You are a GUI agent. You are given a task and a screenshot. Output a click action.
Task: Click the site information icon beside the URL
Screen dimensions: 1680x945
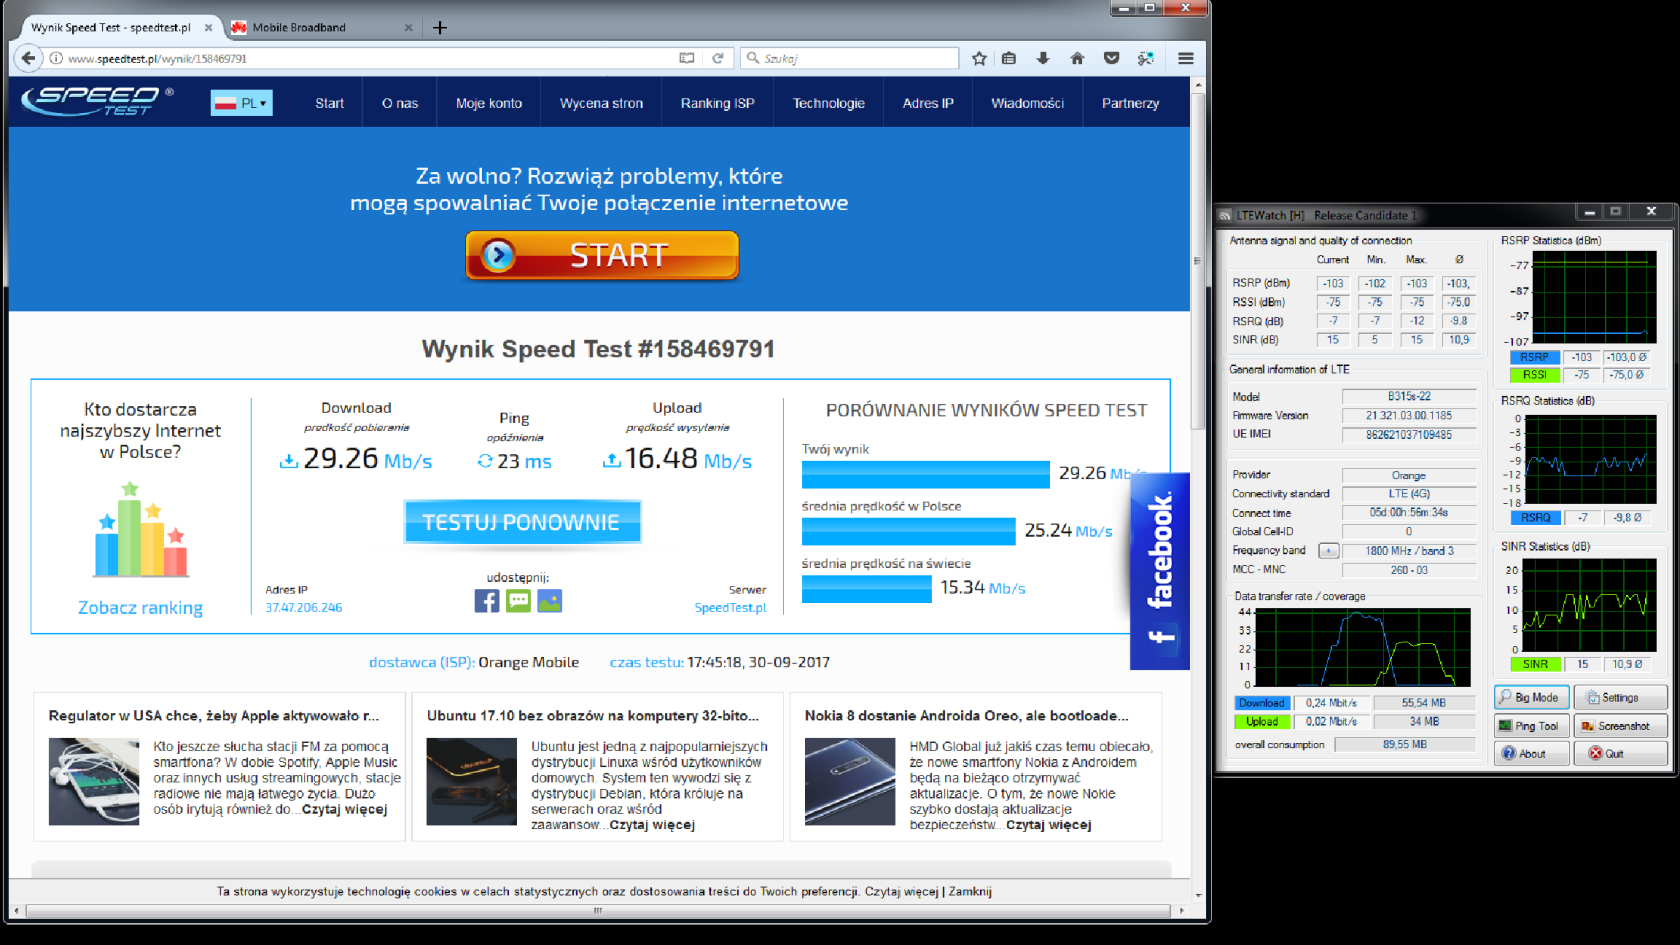(56, 58)
